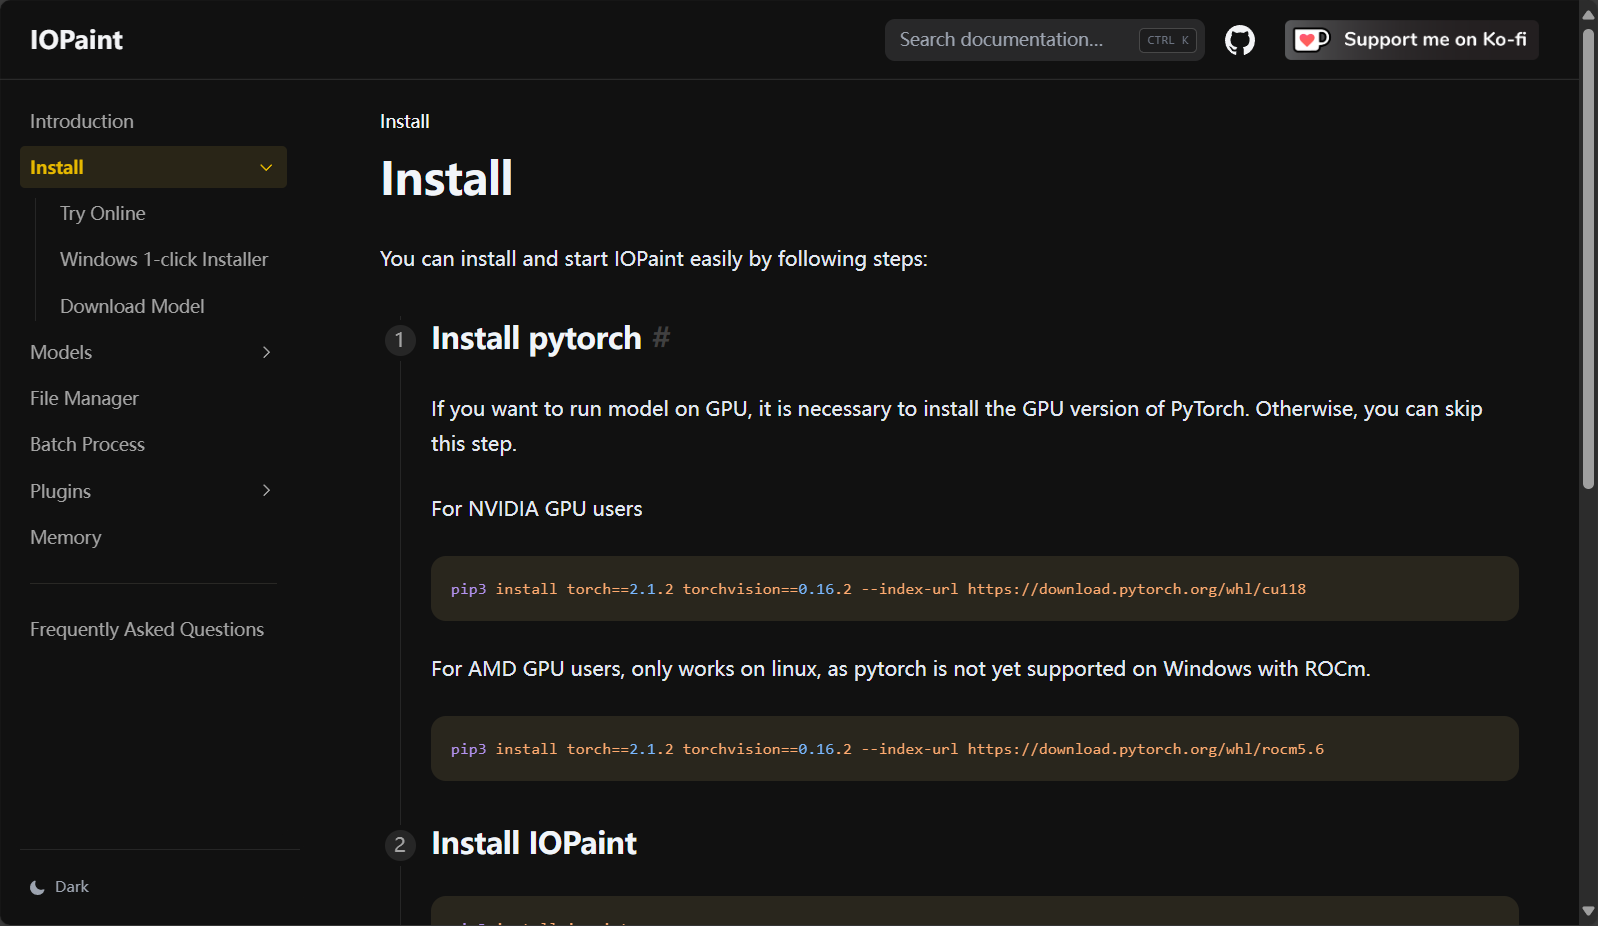Viewport: 1598px width, 926px height.
Task: Click Support me on Ko-fi button
Action: (1411, 40)
